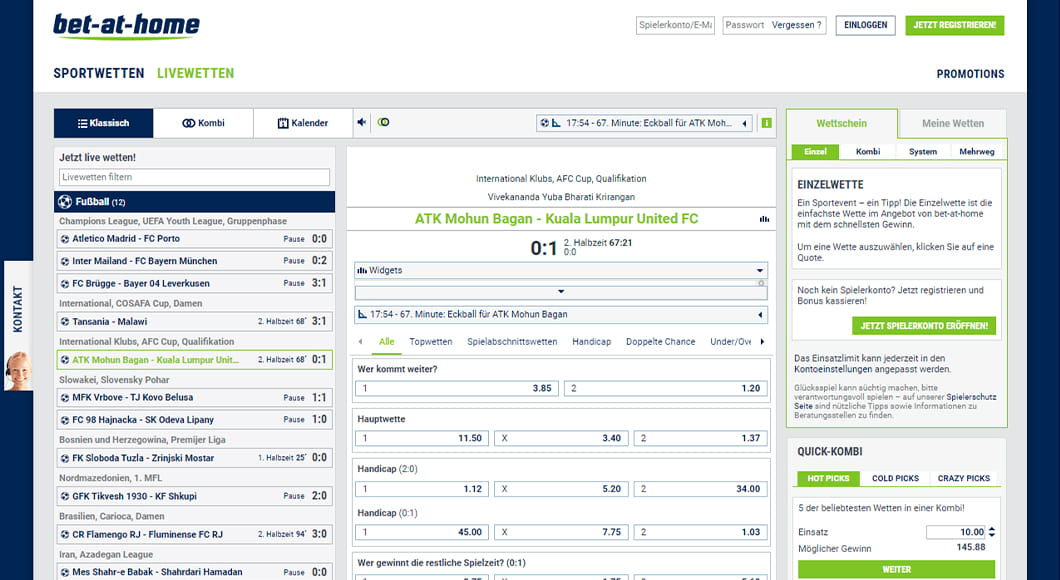Select Mehrweg bet type

[977, 151]
